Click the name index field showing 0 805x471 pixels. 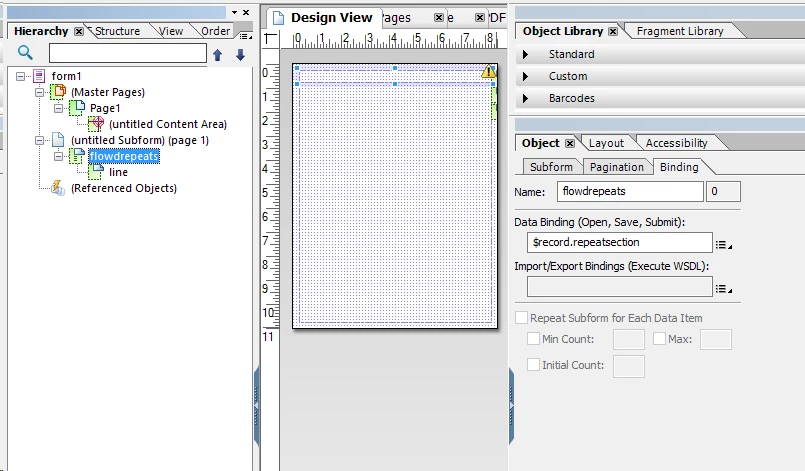(x=723, y=192)
